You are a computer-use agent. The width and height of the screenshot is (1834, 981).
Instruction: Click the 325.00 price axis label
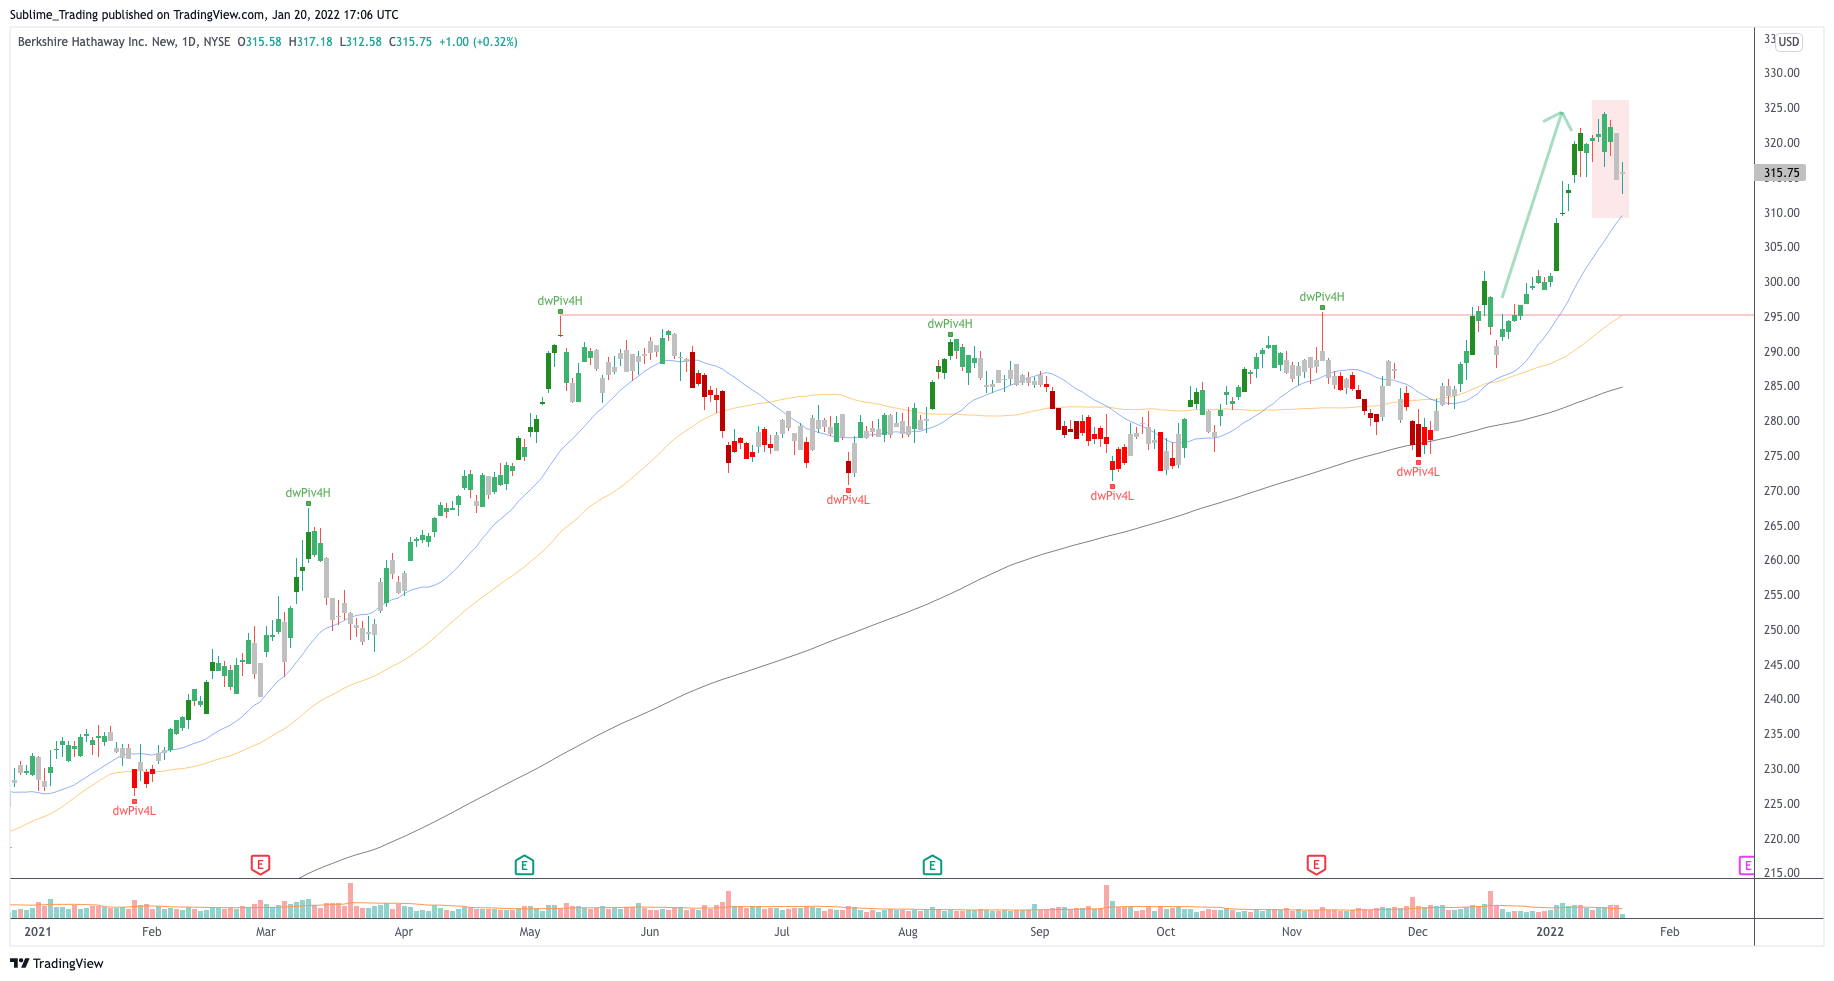coord(1781,108)
